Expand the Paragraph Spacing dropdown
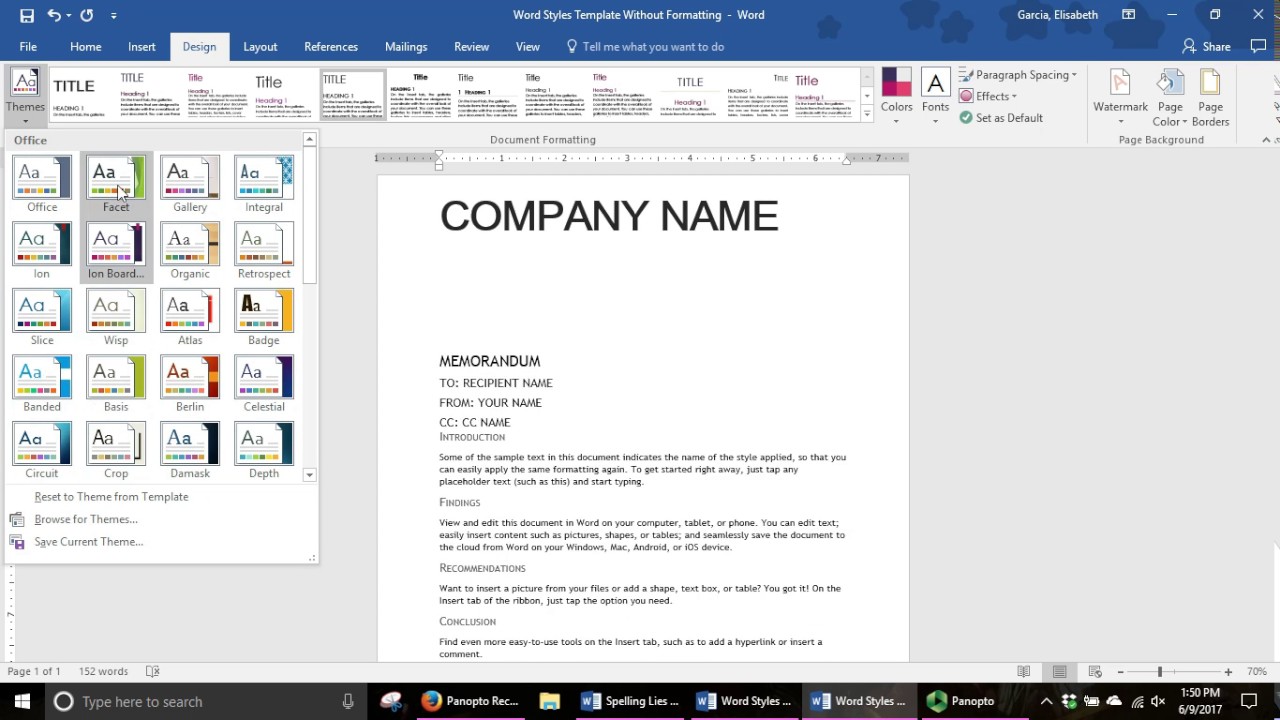This screenshot has width=1280, height=720. point(1018,75)
